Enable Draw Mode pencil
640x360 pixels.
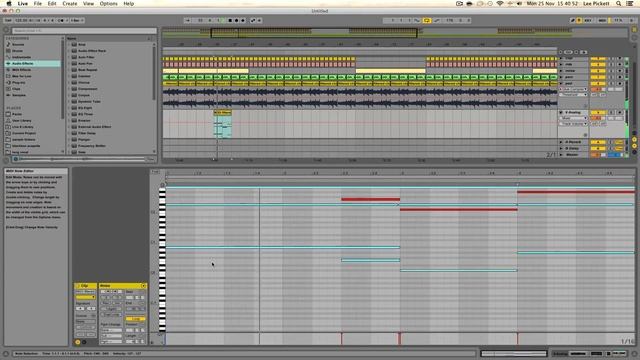573,20
